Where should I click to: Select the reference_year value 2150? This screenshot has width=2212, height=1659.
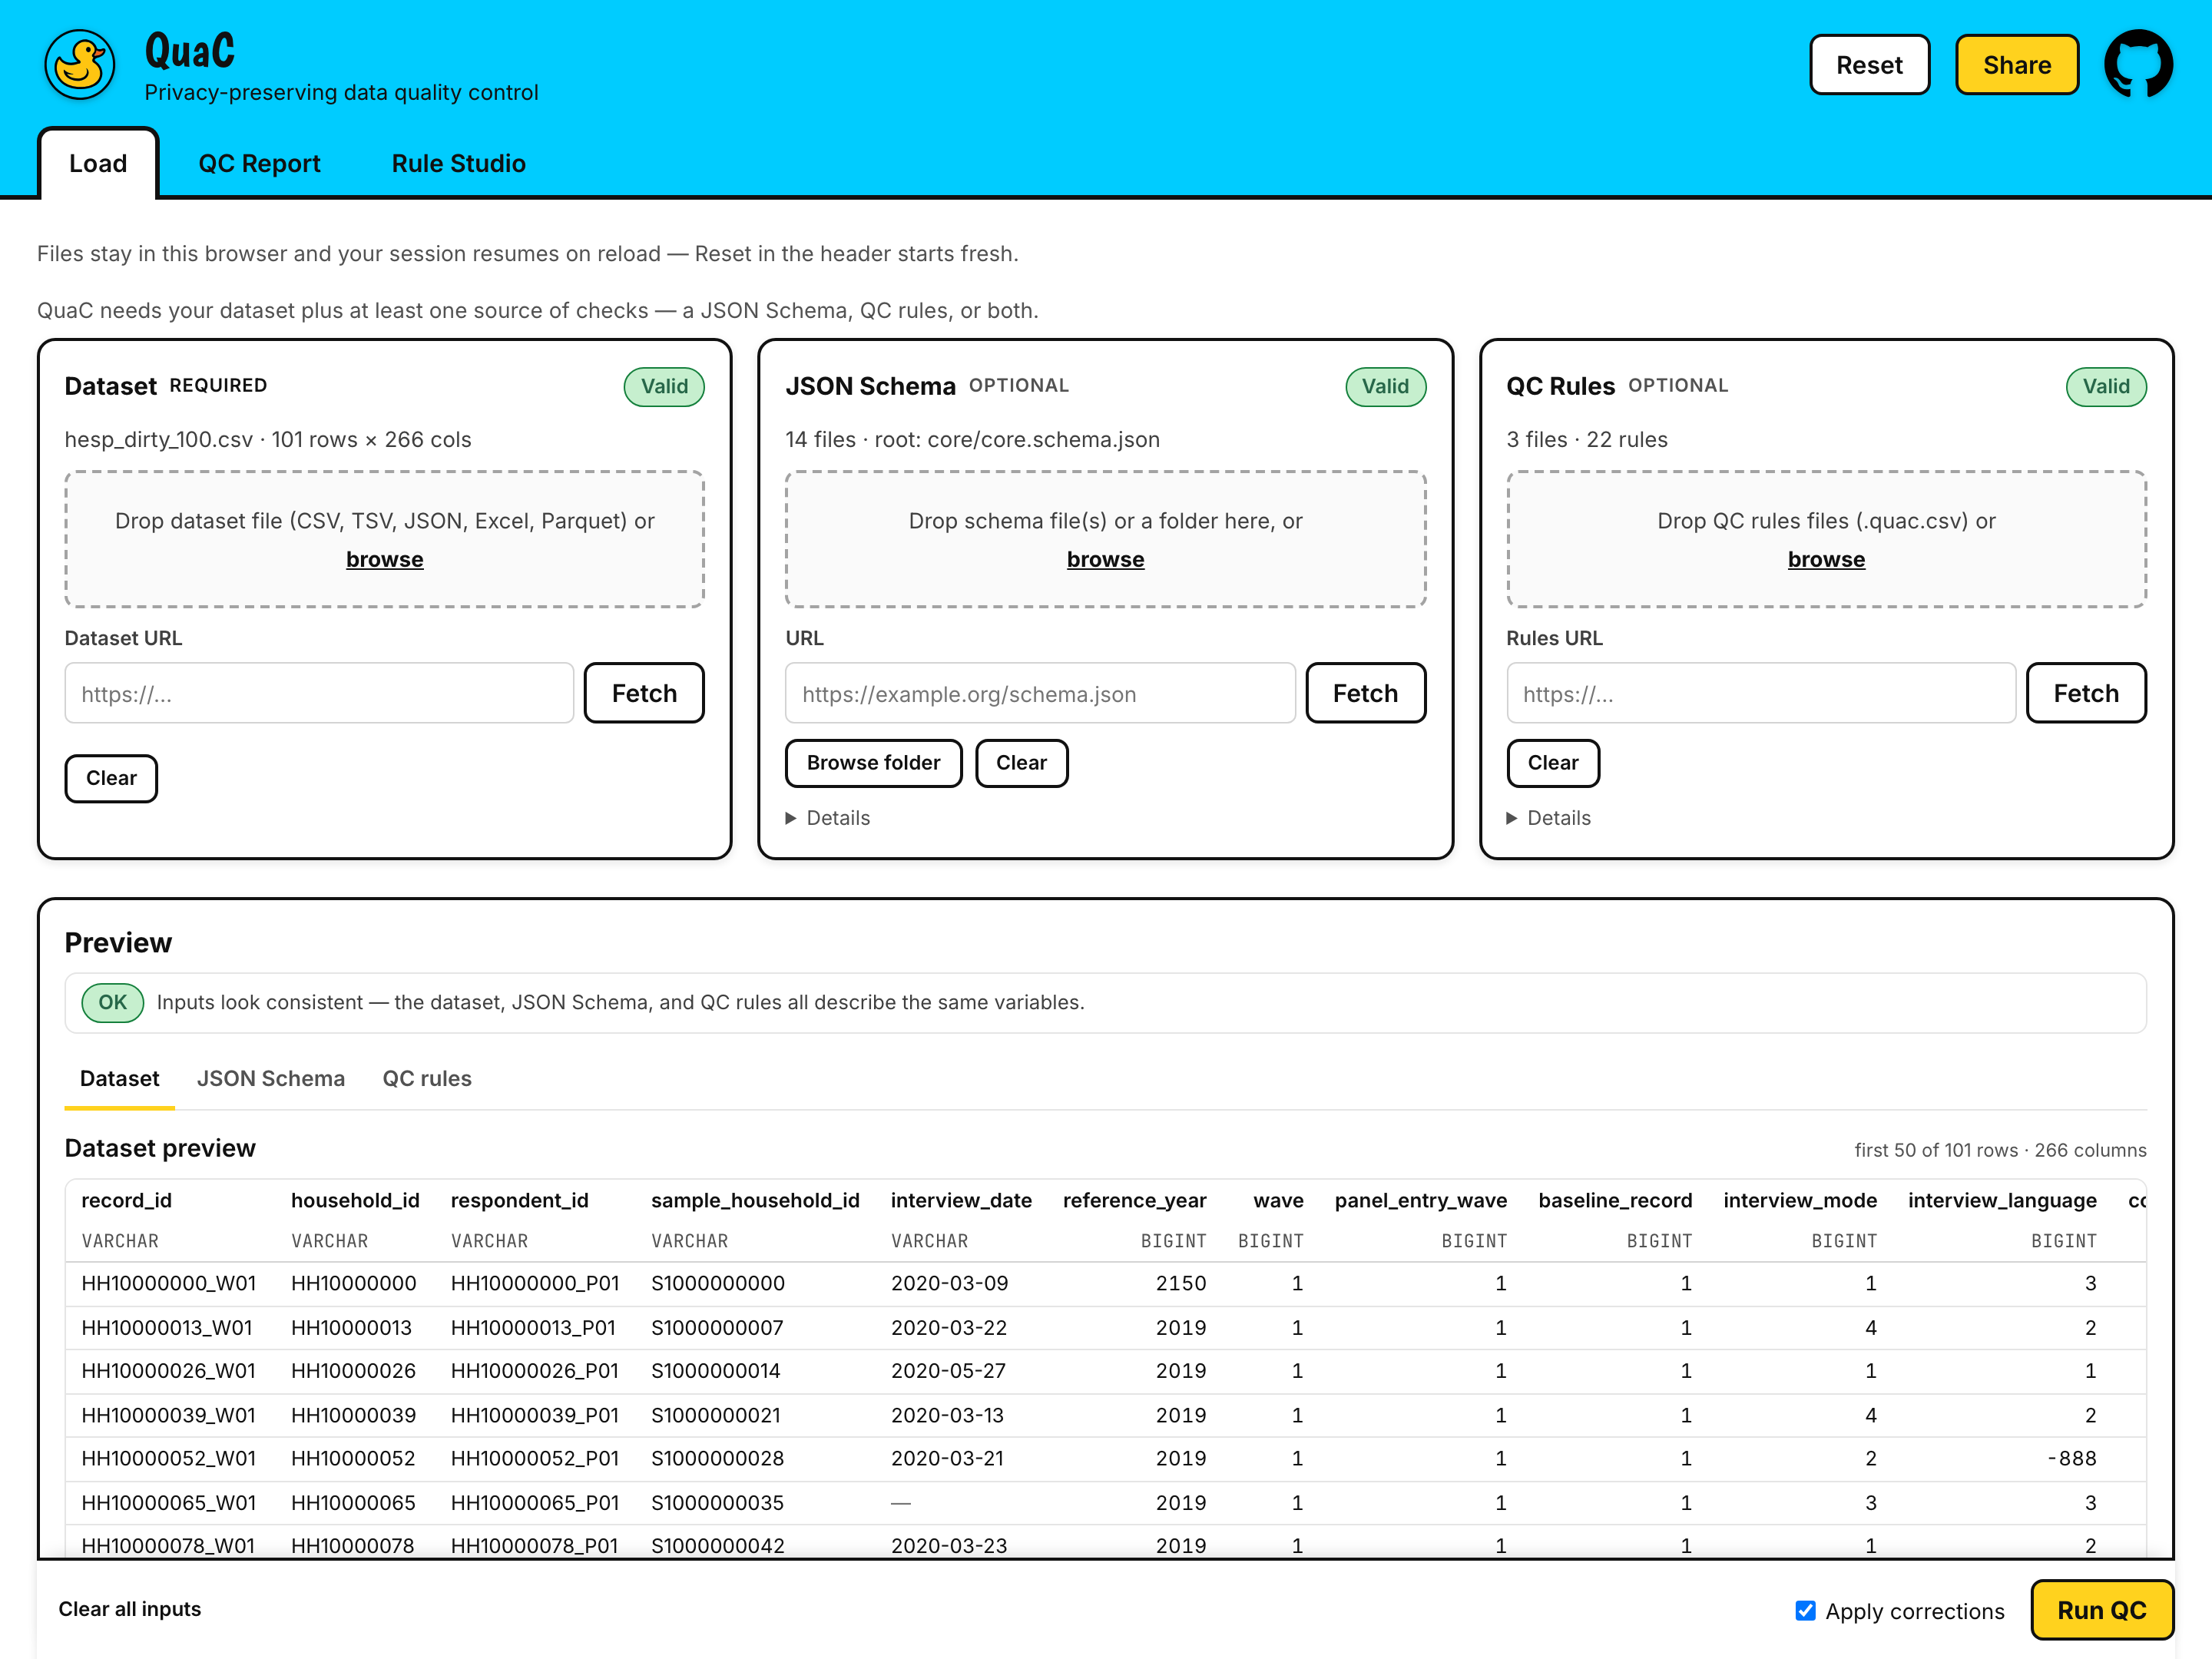coord(1181,1284)
